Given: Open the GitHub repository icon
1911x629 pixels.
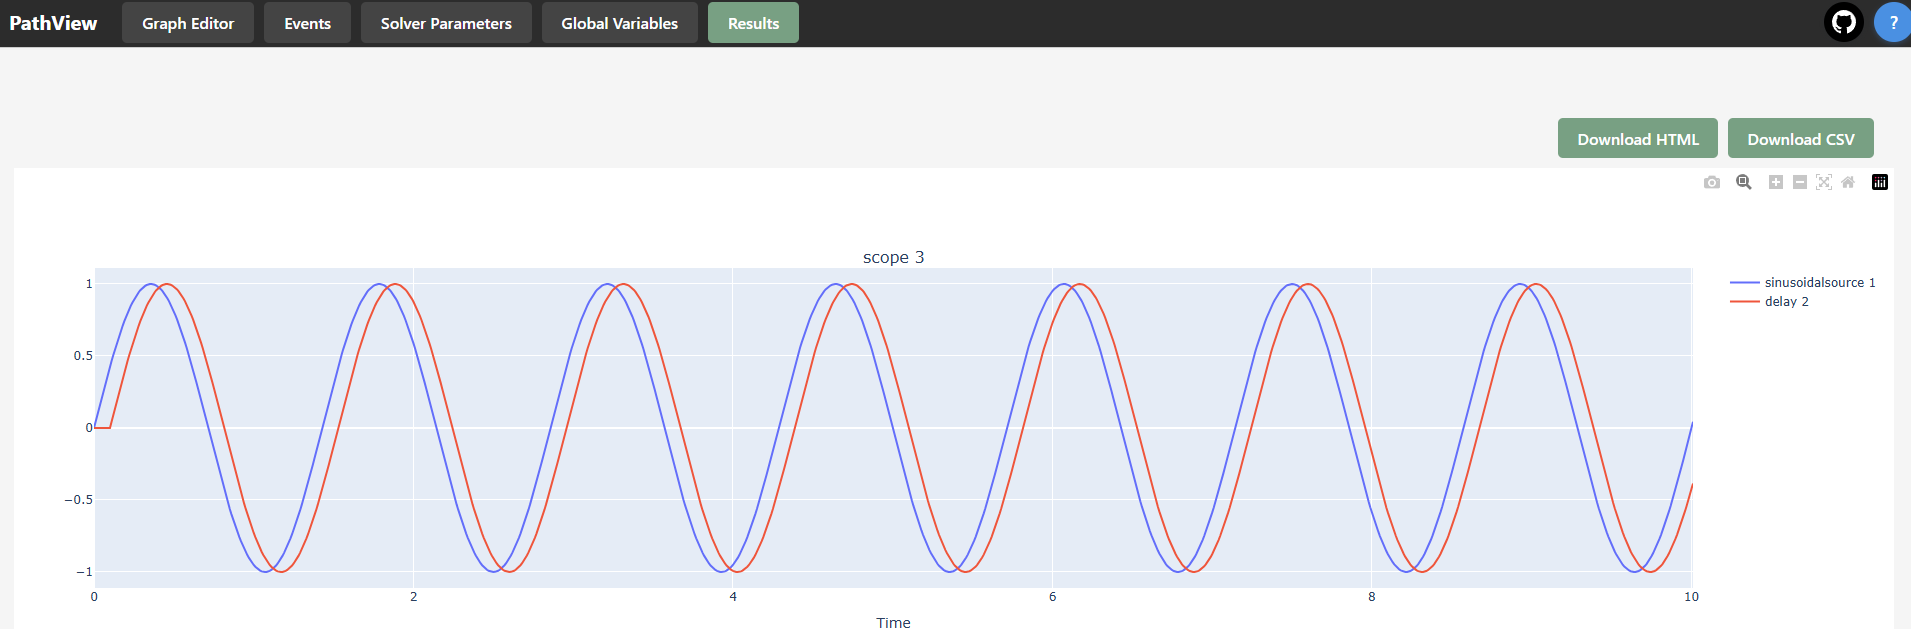Looking at the screenshot, I should [1844, 22].
